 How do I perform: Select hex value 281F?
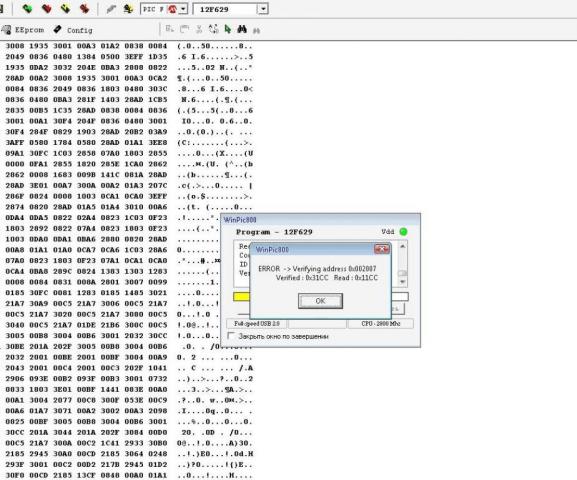click(x=86, y=99)
